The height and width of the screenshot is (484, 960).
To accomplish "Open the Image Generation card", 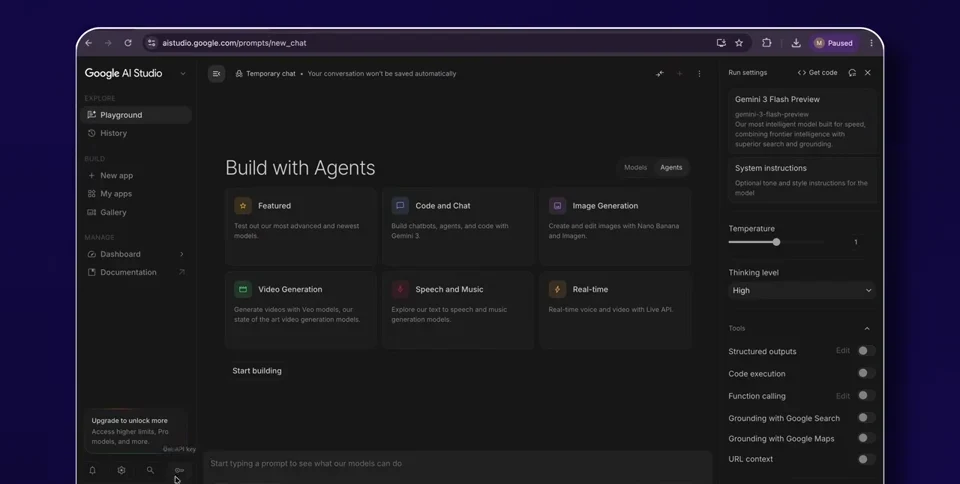I will (x=615, y=226).
